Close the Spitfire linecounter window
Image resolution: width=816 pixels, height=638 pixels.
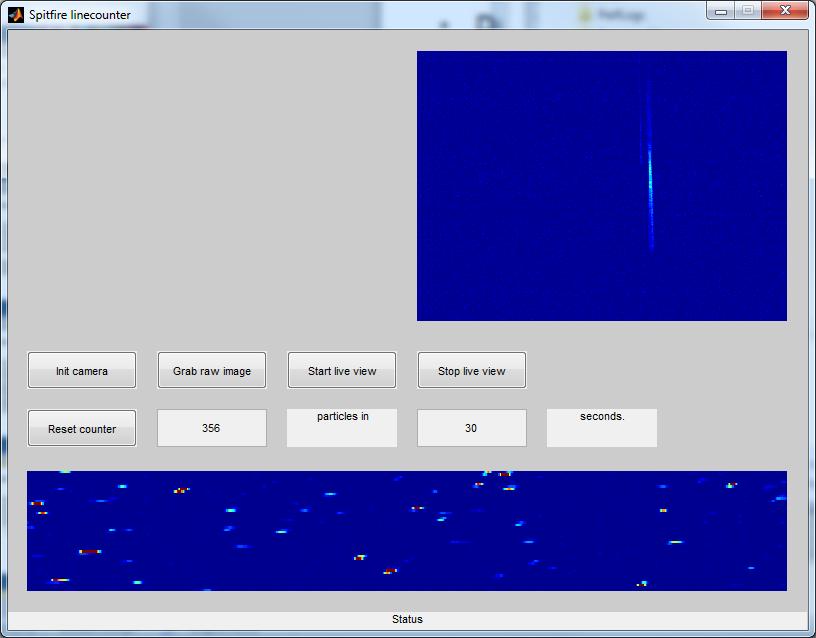click(x=785, y=10)
